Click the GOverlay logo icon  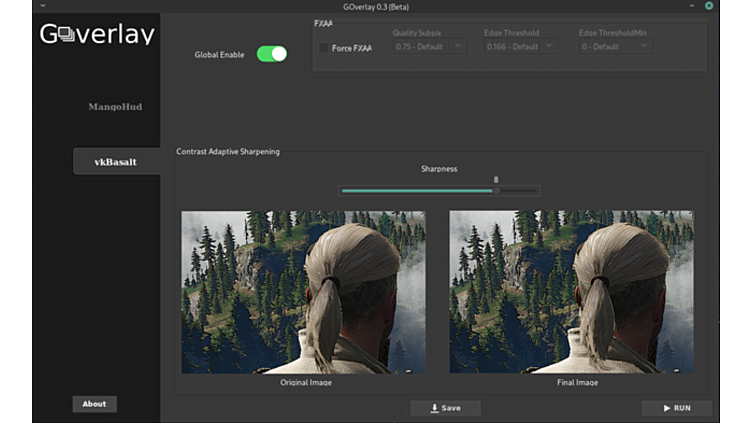[66, 35]
